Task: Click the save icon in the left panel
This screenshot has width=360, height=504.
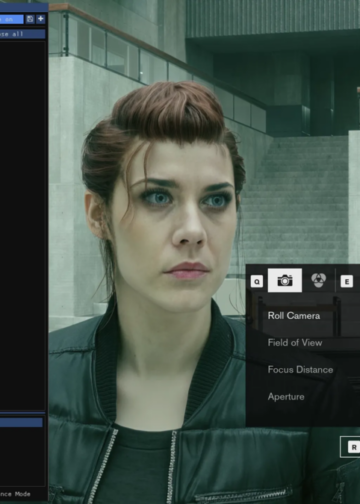Action: (x=30, y=19)
